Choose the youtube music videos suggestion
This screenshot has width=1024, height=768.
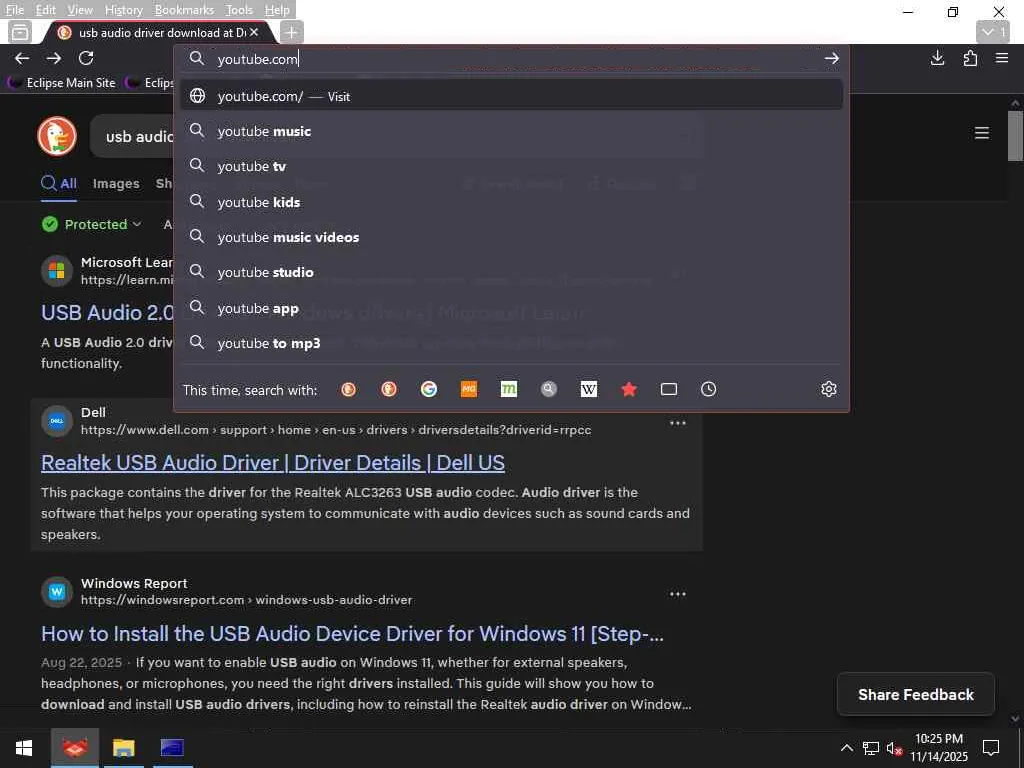pyautogui.click(x=511, y=237)
